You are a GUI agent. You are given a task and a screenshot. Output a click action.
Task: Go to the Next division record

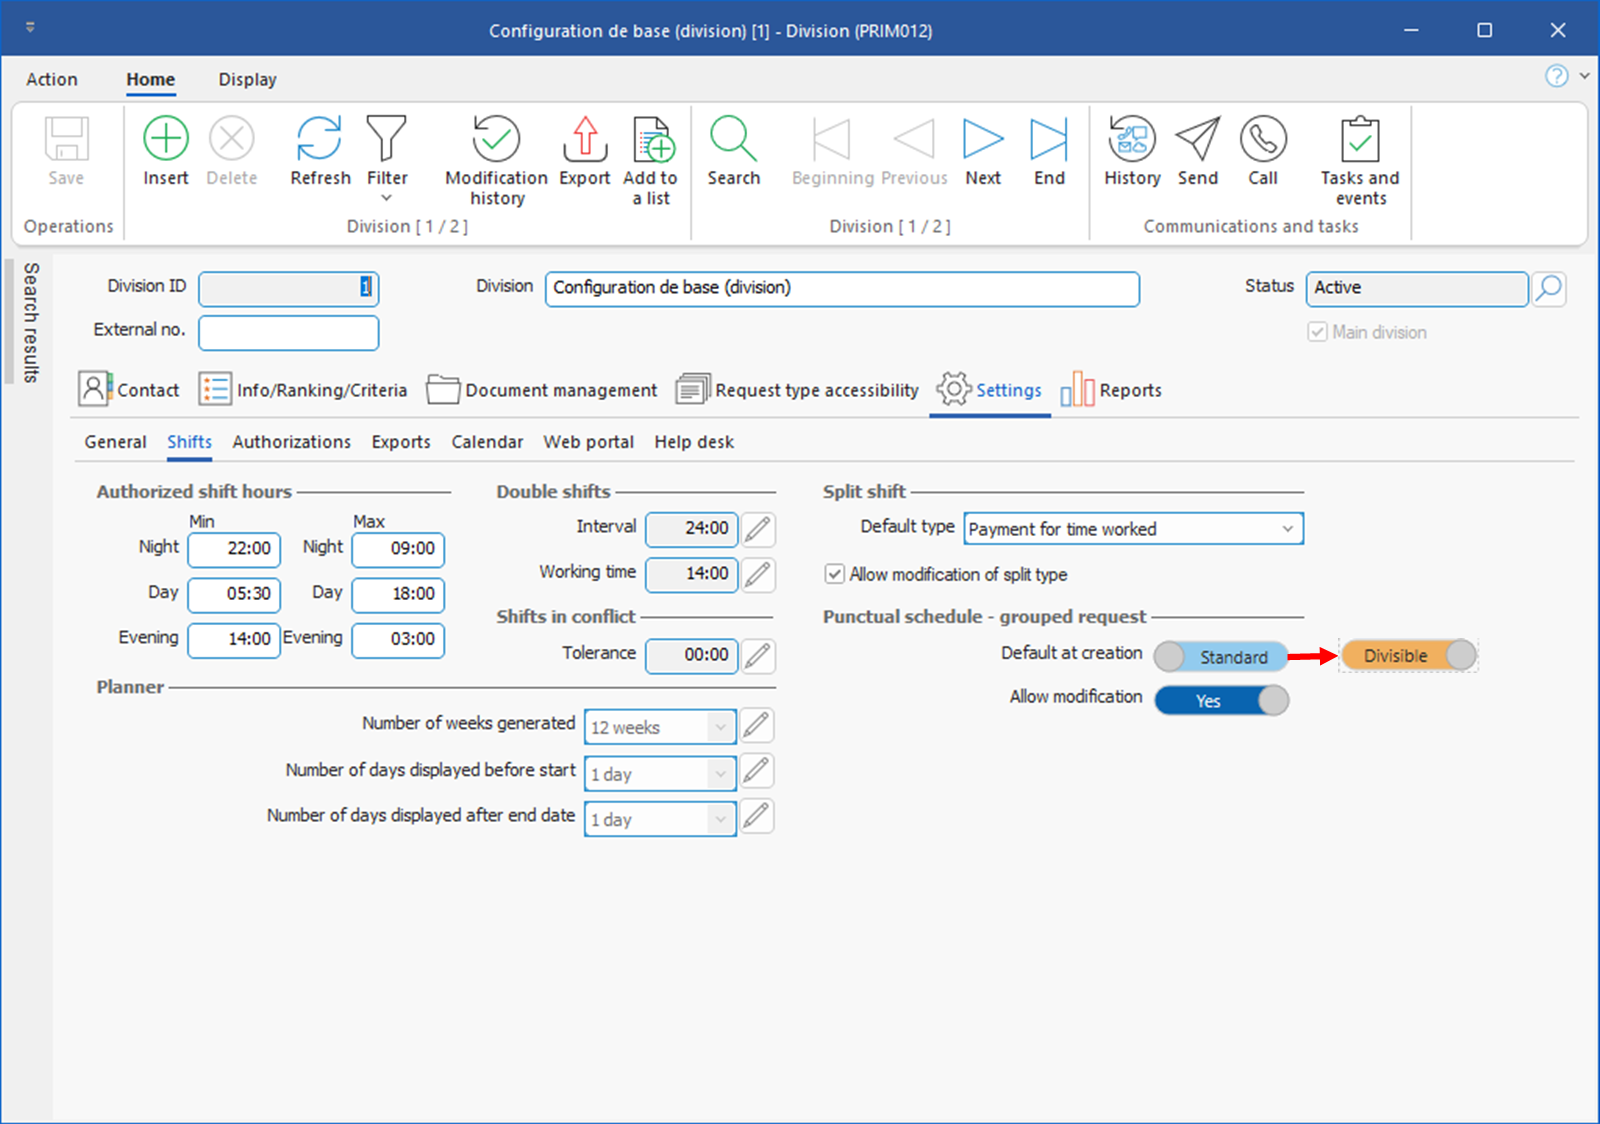click(983, 139)
